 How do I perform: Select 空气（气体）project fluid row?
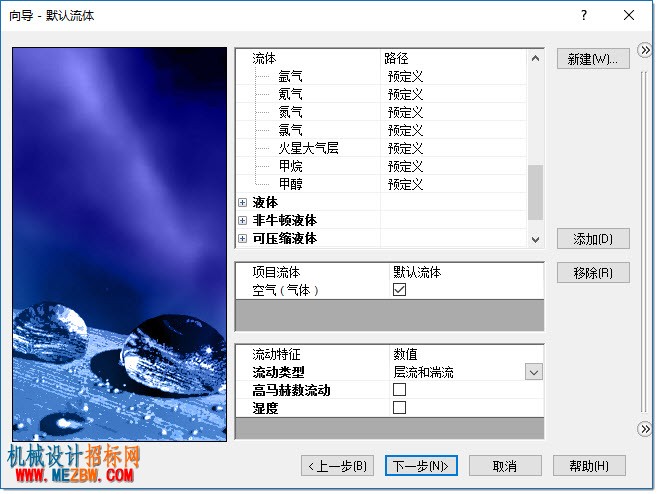[389, 290]
